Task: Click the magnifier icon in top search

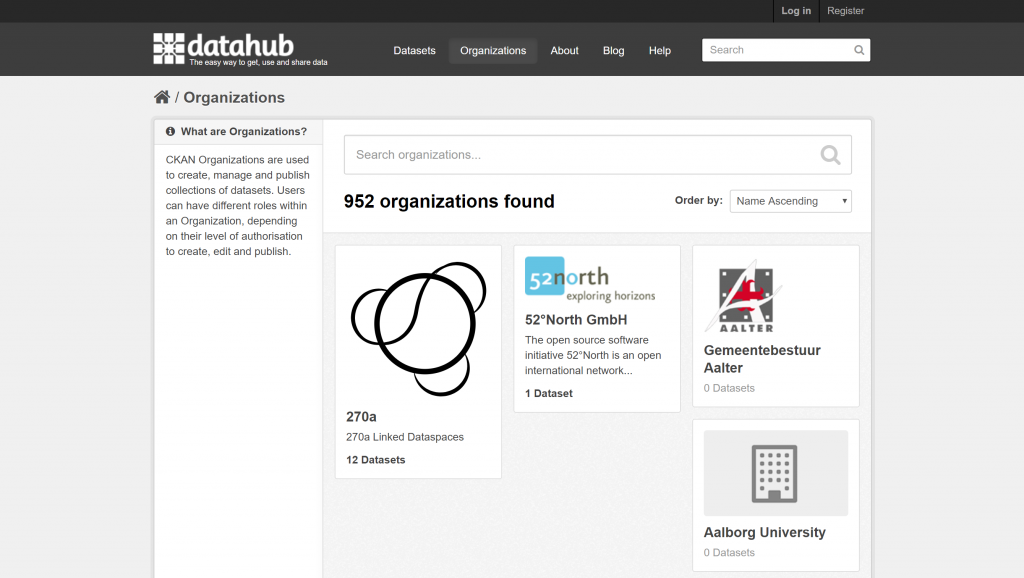Action: pos(859,50)
